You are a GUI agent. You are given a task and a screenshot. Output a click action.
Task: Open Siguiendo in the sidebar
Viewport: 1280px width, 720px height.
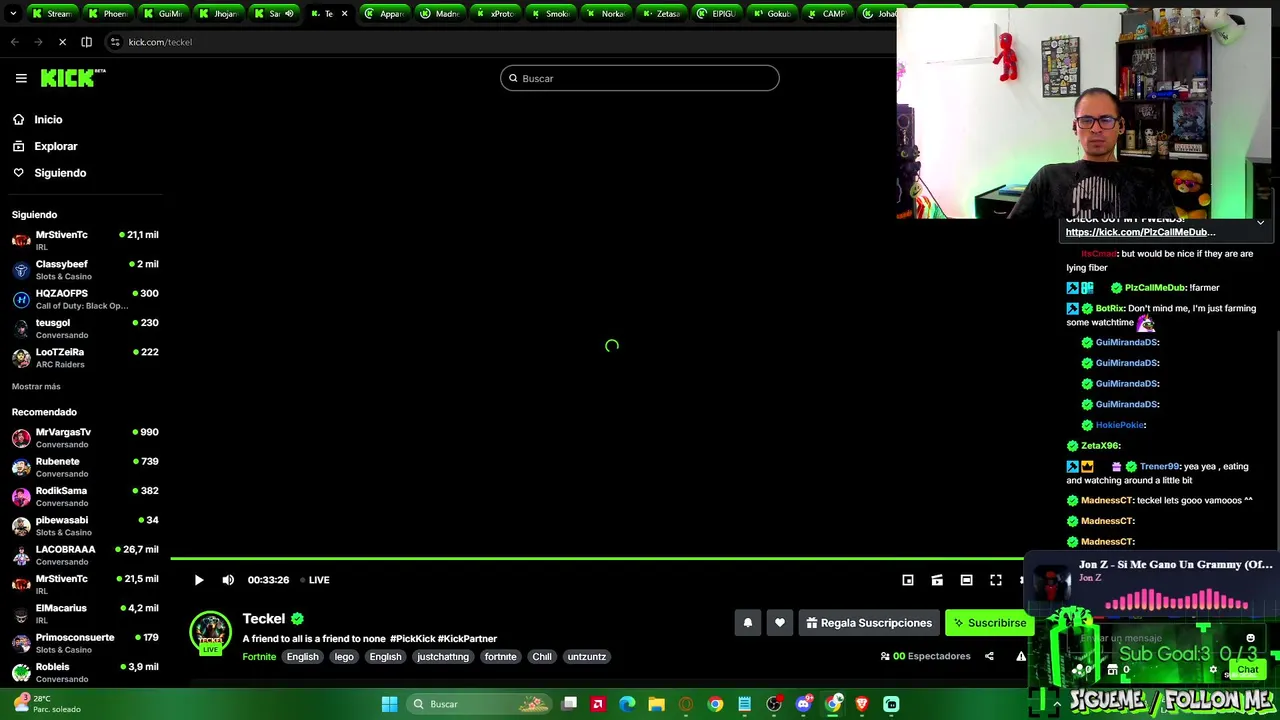pyautogui.click(x=60, y=173)
